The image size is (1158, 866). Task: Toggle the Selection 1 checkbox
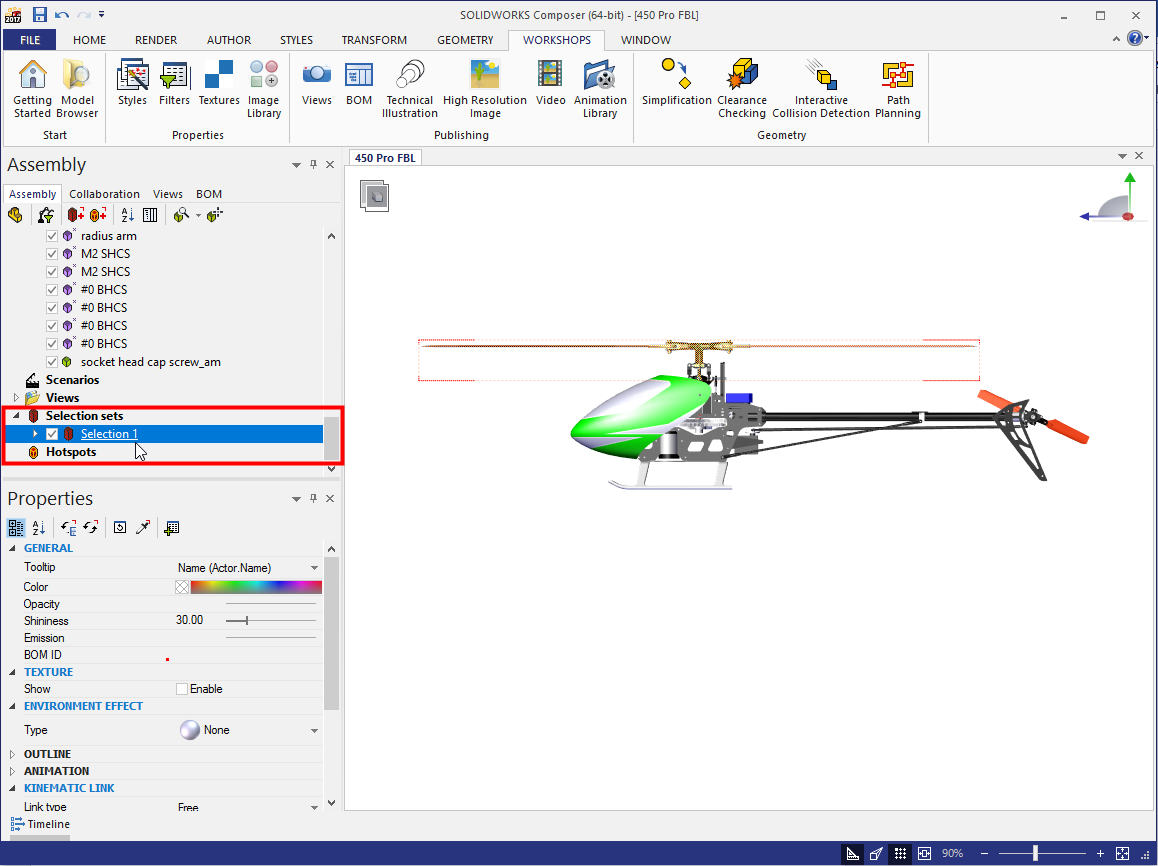coord(52,434)
